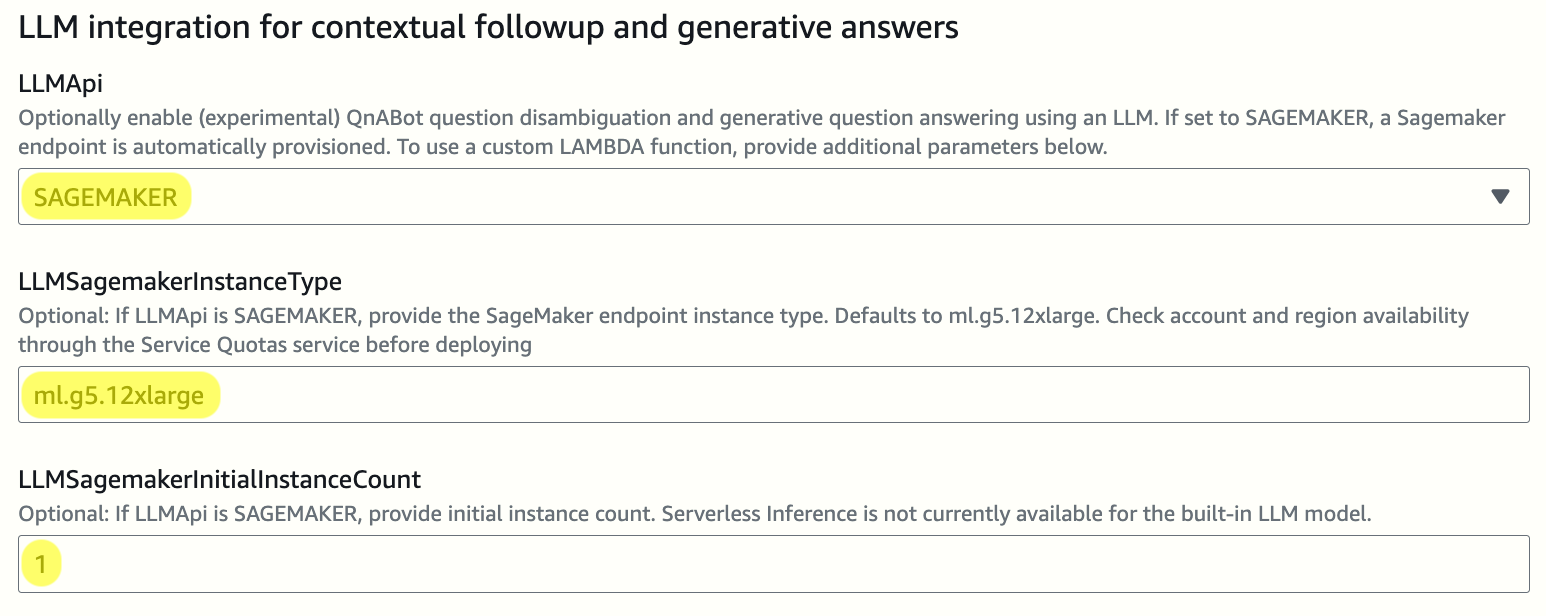Click the LLM integration section heading

click(x=489, y=27)
